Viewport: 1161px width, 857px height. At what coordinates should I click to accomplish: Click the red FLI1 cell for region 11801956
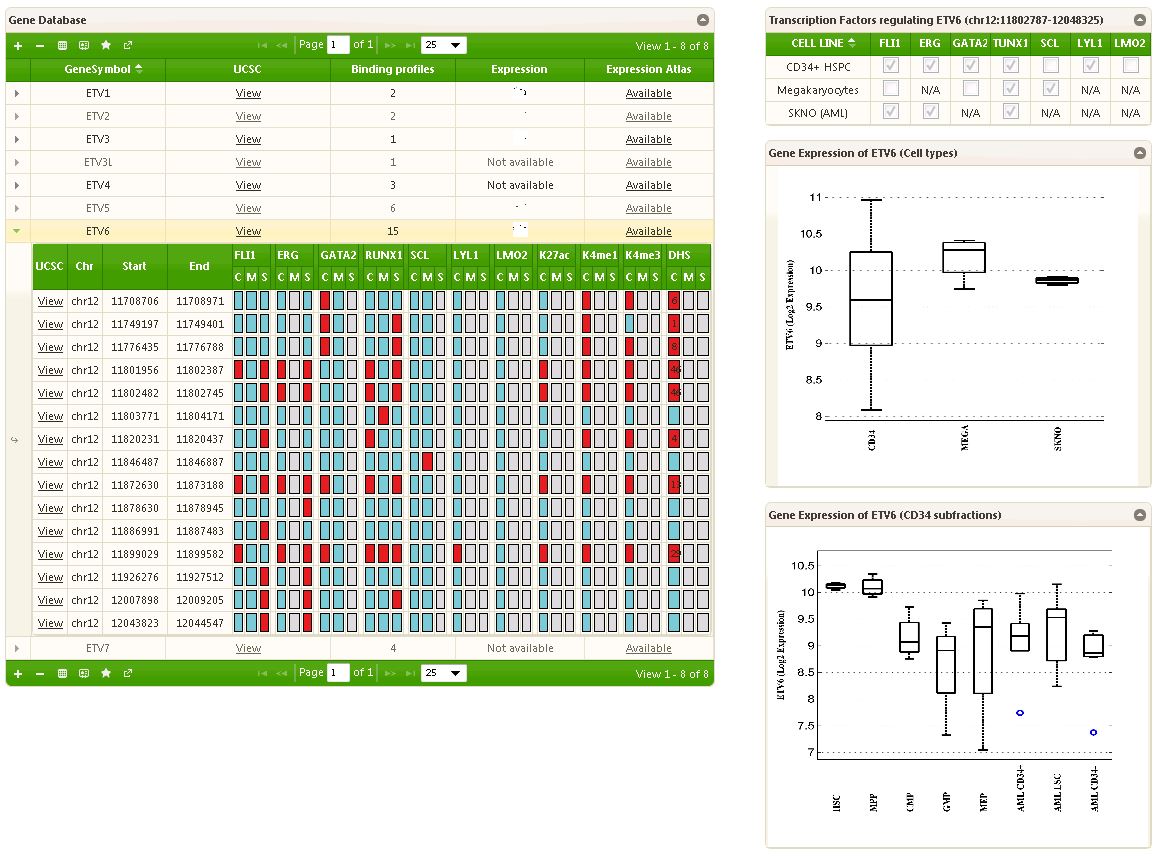pos(238,370)
